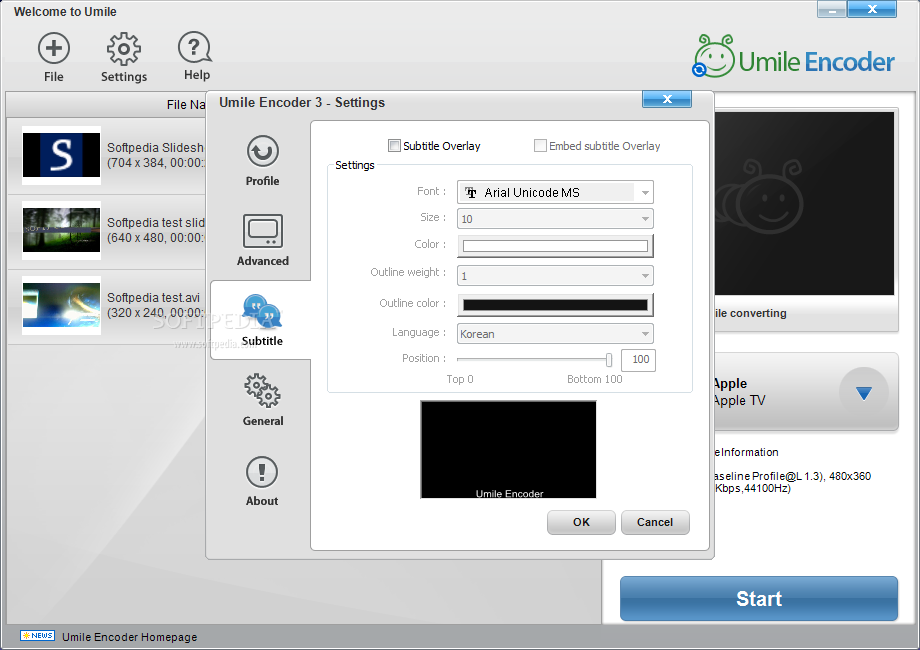Screen dimensions: 920x650
Task: Cancel the Settings dialog
Action: [x=655, y=522]
